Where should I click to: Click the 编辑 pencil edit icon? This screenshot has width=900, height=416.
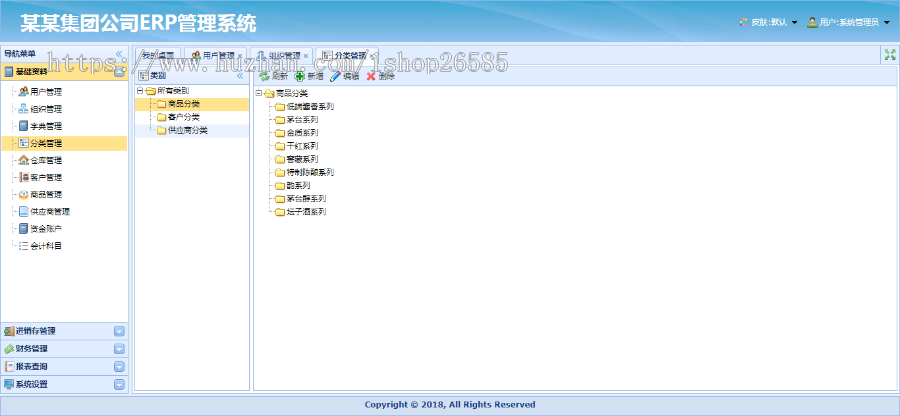(x=336, y=76)
